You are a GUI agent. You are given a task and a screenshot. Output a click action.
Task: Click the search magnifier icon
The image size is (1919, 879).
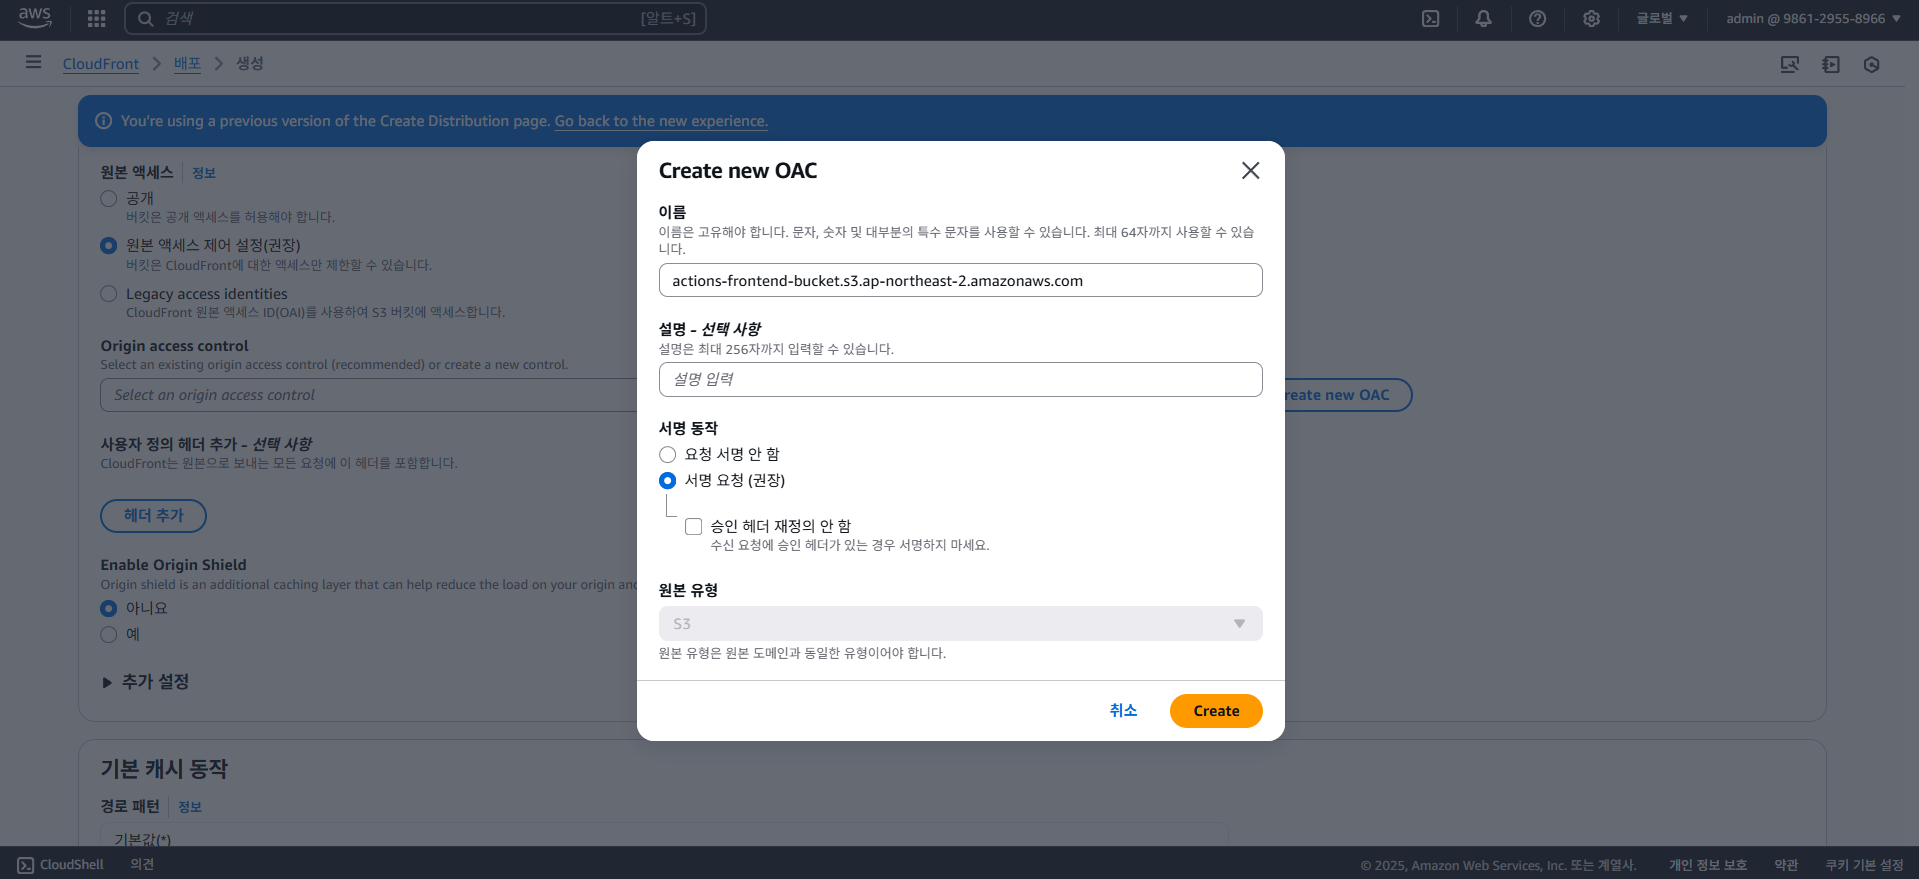pos(146,18)
